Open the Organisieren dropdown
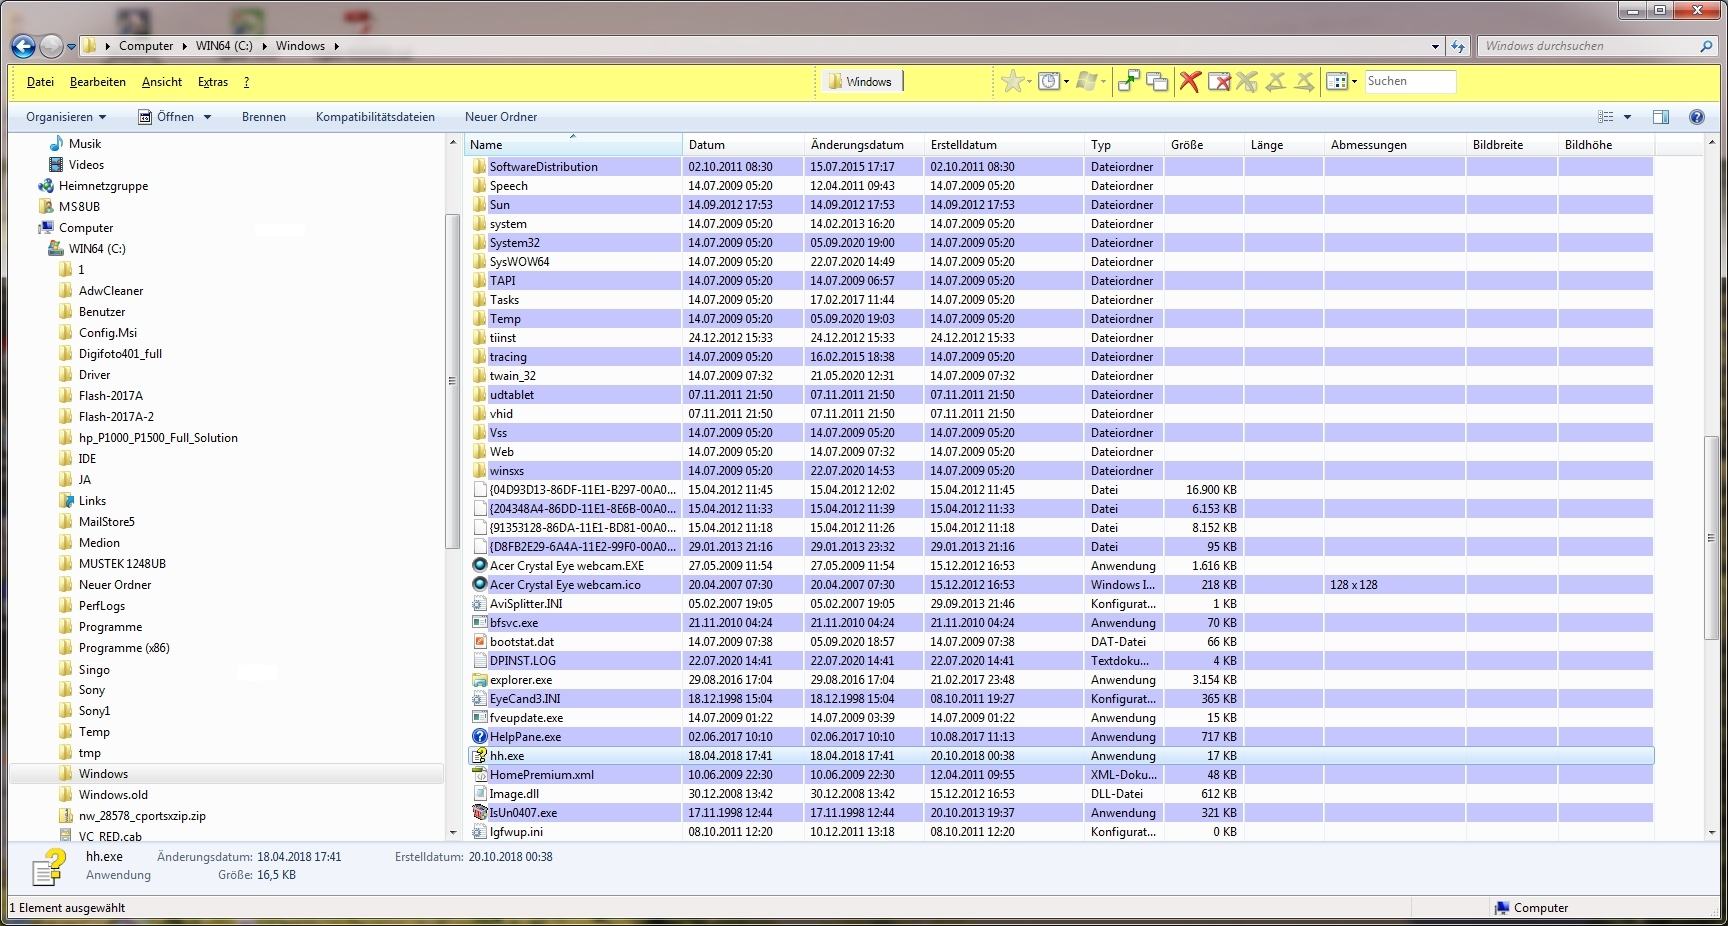The height and width of the screenshot is (926, 1728). [66, 117]
